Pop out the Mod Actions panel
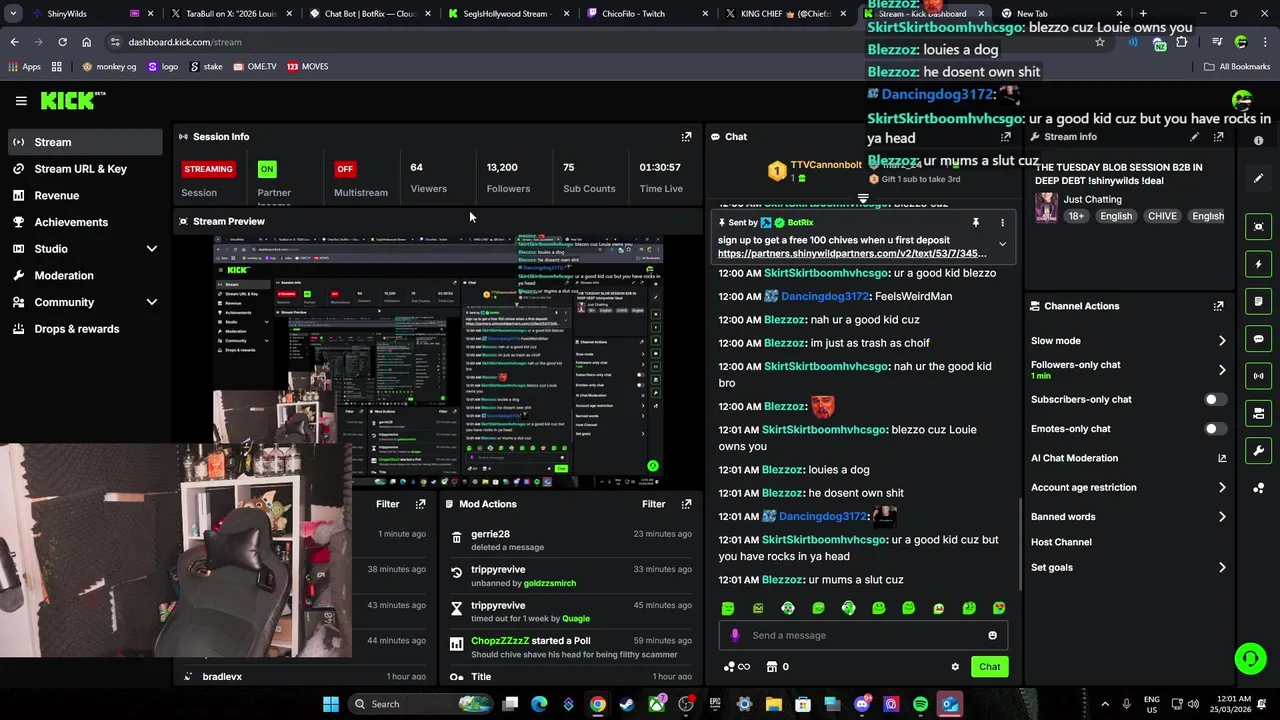The height and width of the screenshot is (720, 1280). pyautogui.click(x=686, y=504)
